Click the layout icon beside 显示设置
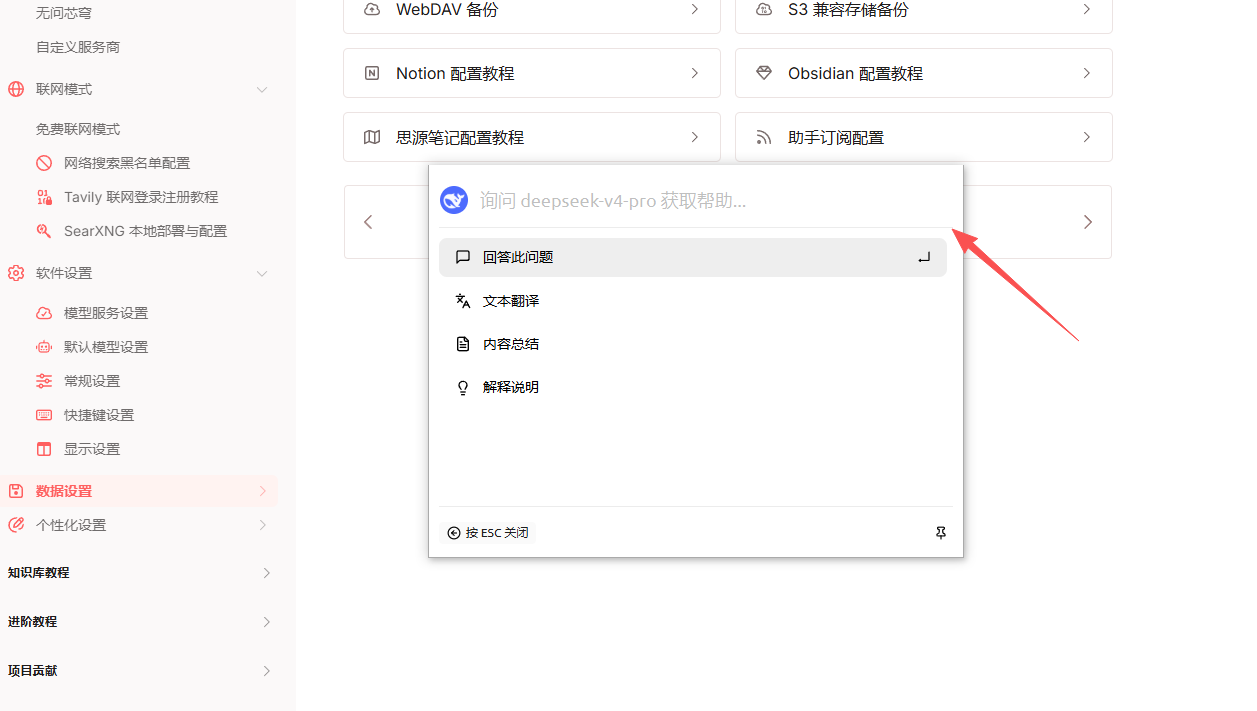The width and height of the screenshot is (1257, 711). pyautogui.click(x=44, y=449)
